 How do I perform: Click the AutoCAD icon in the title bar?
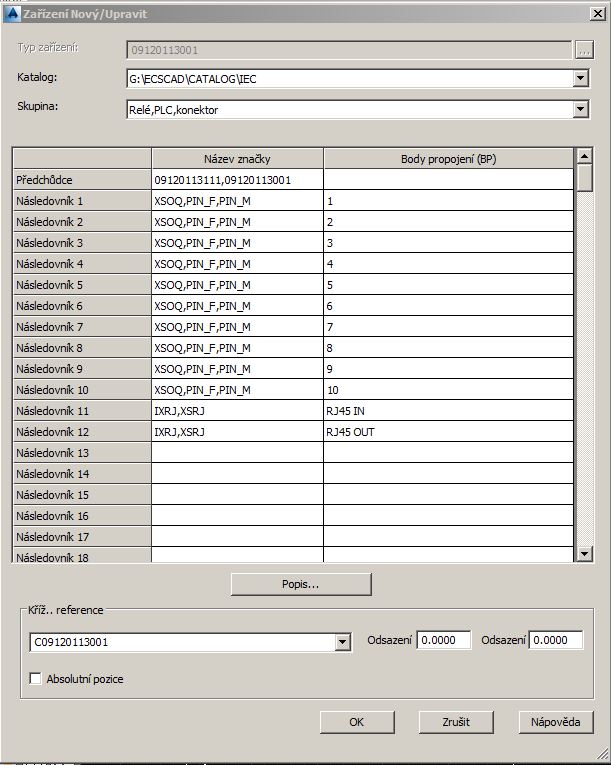tap(12, 13)
